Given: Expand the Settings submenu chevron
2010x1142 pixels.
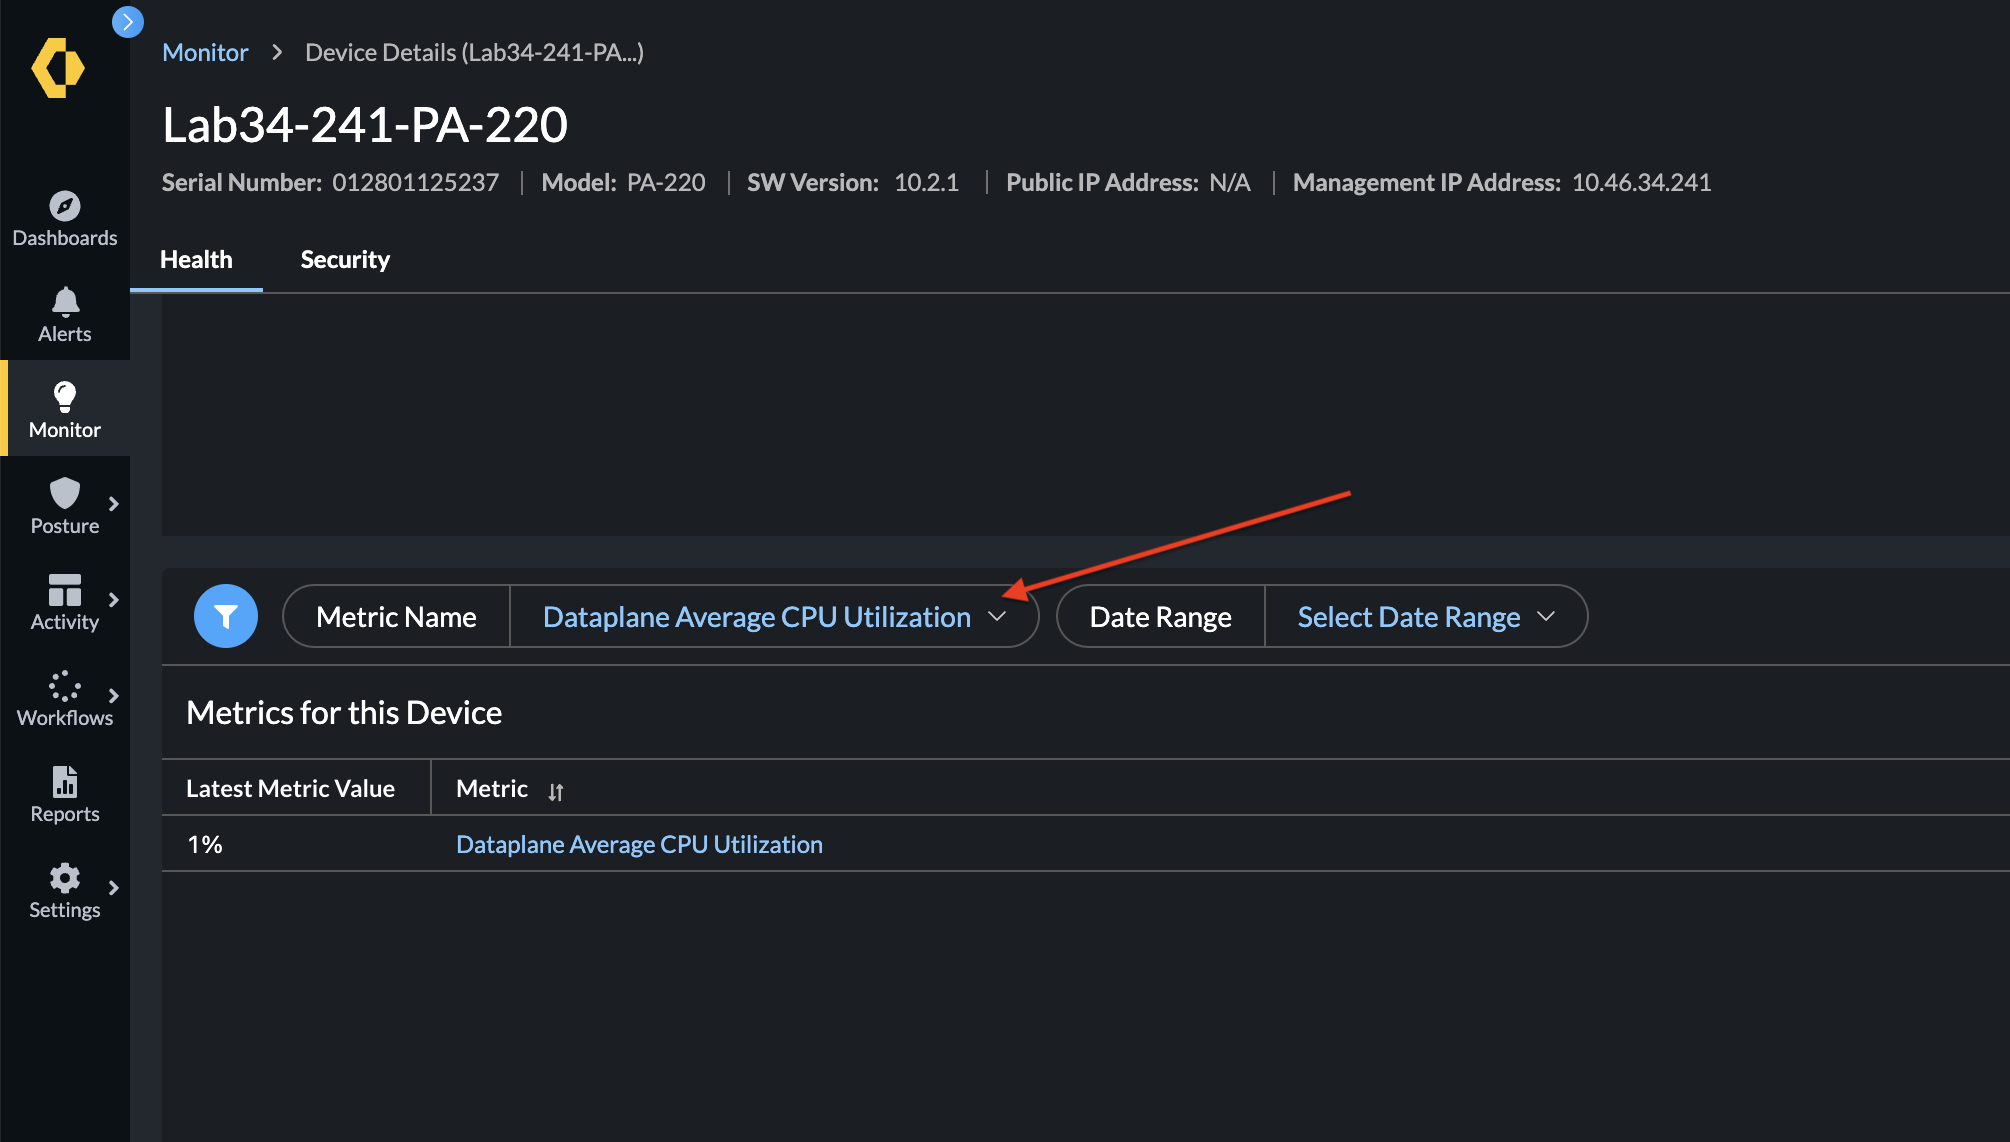Looking at the screenshot, I should 114,888.
